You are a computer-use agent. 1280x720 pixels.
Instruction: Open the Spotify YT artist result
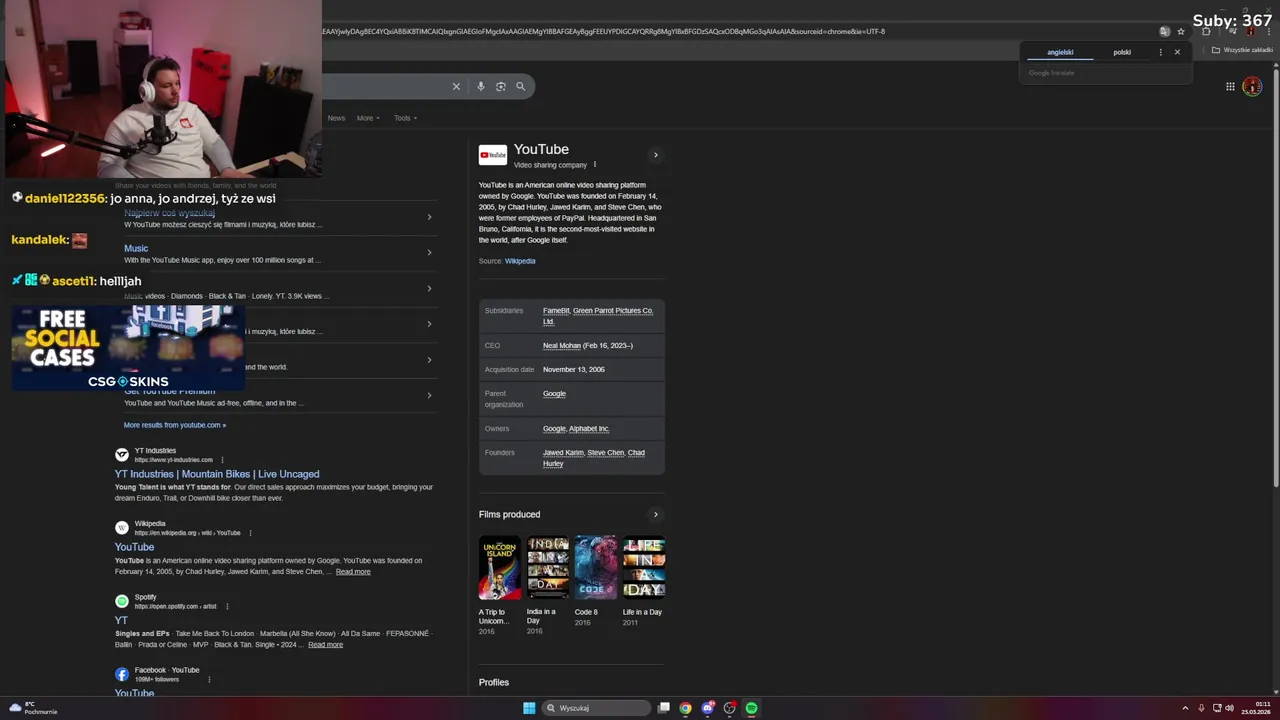click(x=121, y=620)
